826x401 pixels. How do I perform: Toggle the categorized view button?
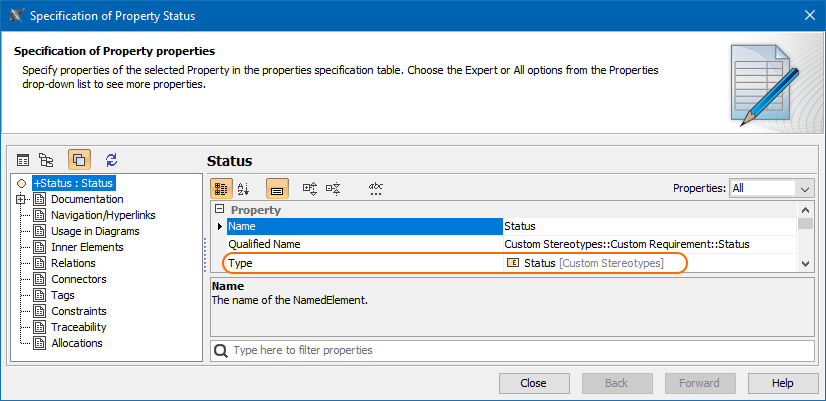pos(221,188)
